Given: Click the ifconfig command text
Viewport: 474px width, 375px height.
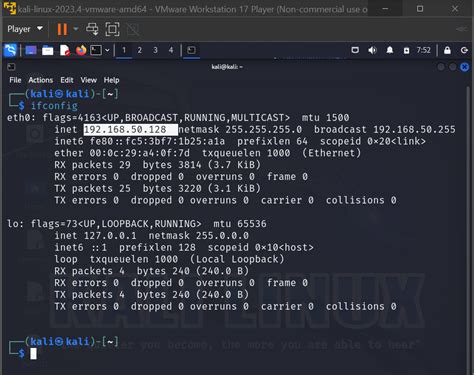Looking at the screenshot, I should (54, 106).
